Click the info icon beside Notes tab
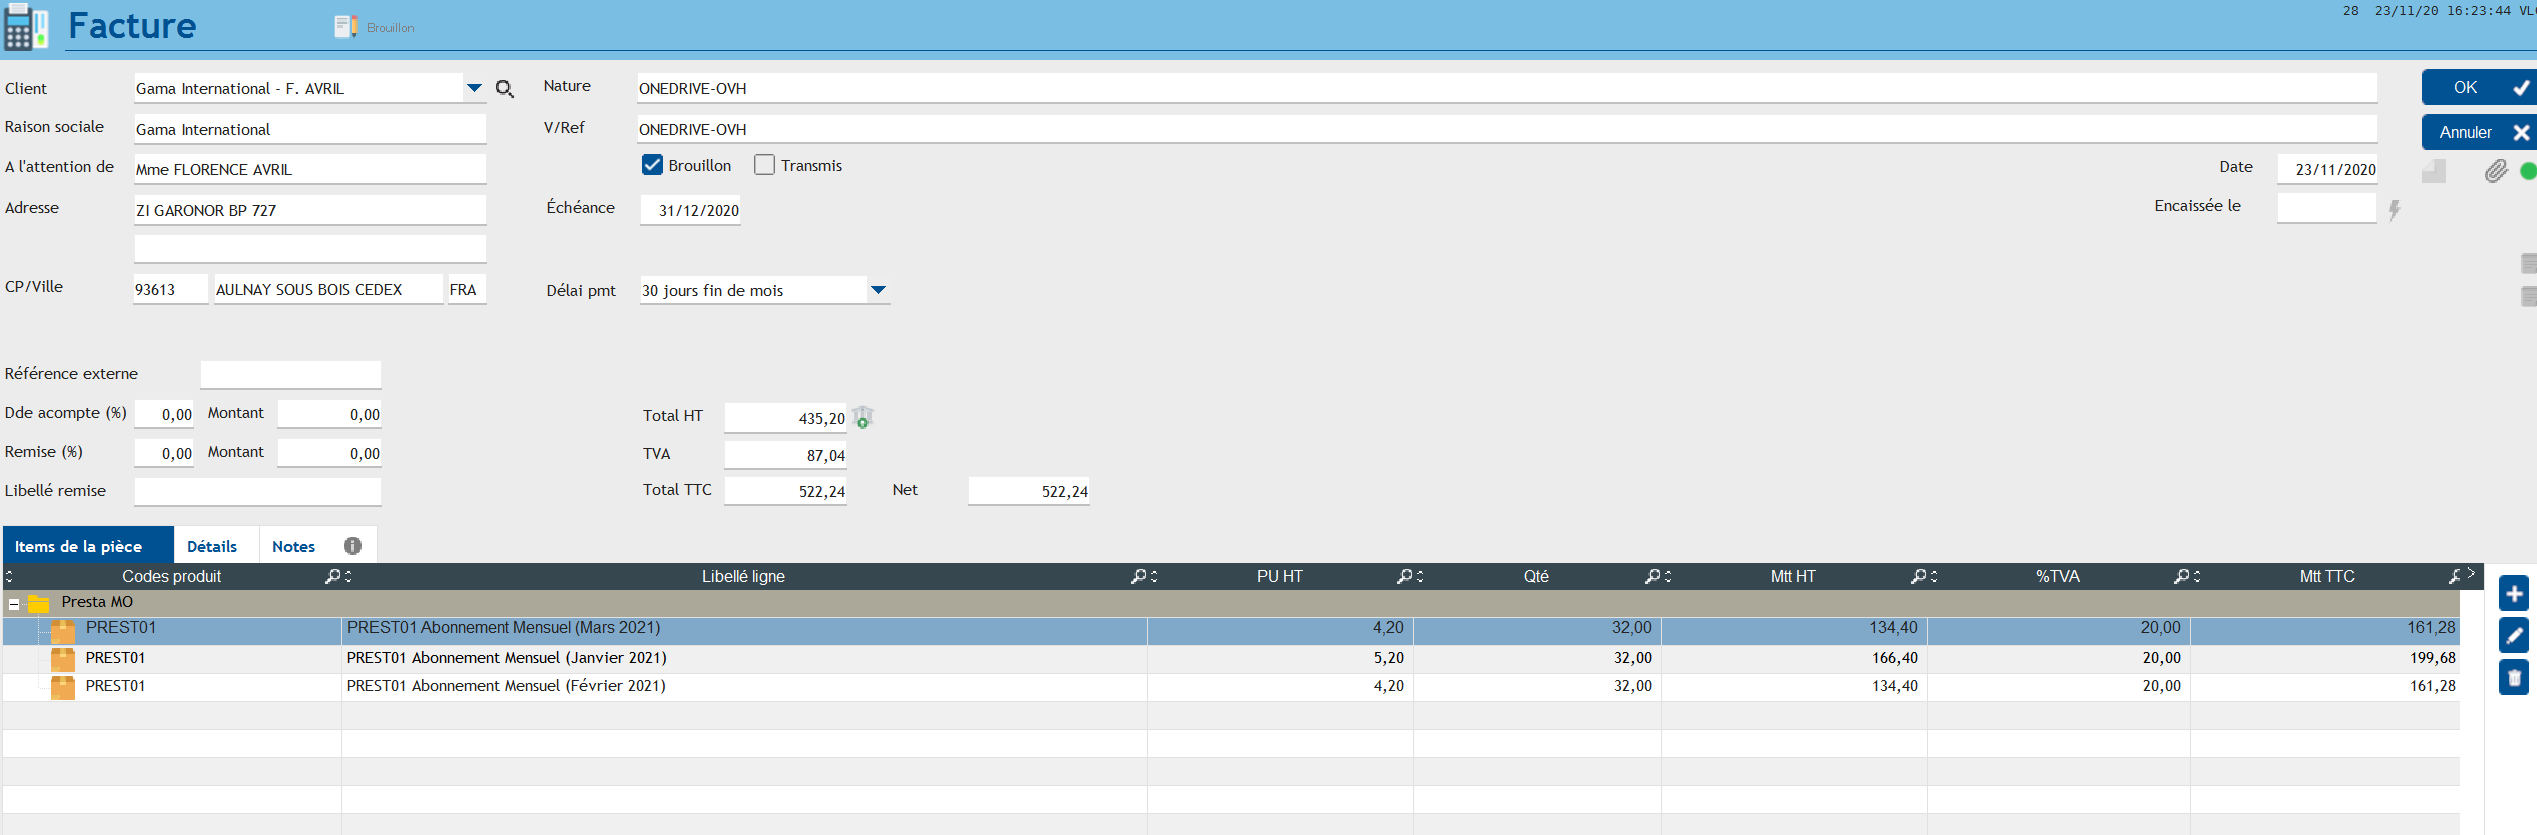Image resolution: width=2537 pixels, height=835 pixels. pyautogui.click(x=352, y=546)
